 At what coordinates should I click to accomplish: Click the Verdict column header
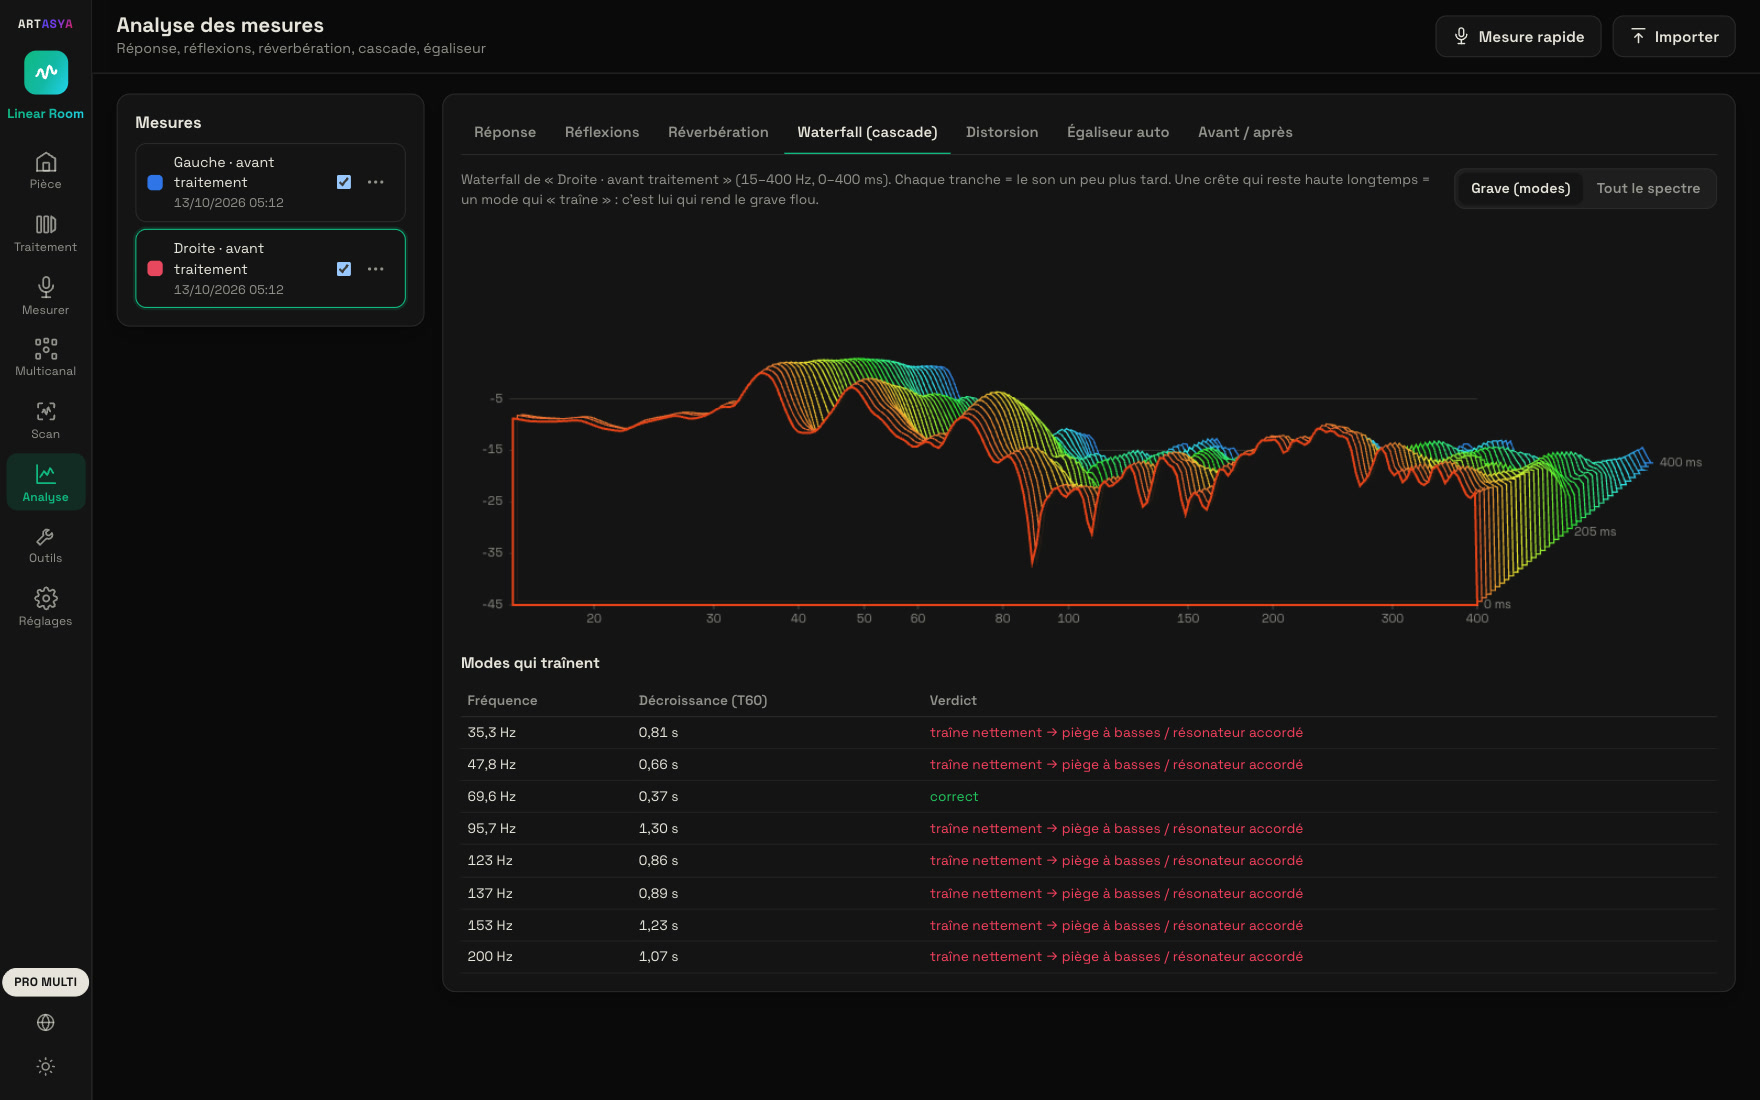[x=953, y=700]
